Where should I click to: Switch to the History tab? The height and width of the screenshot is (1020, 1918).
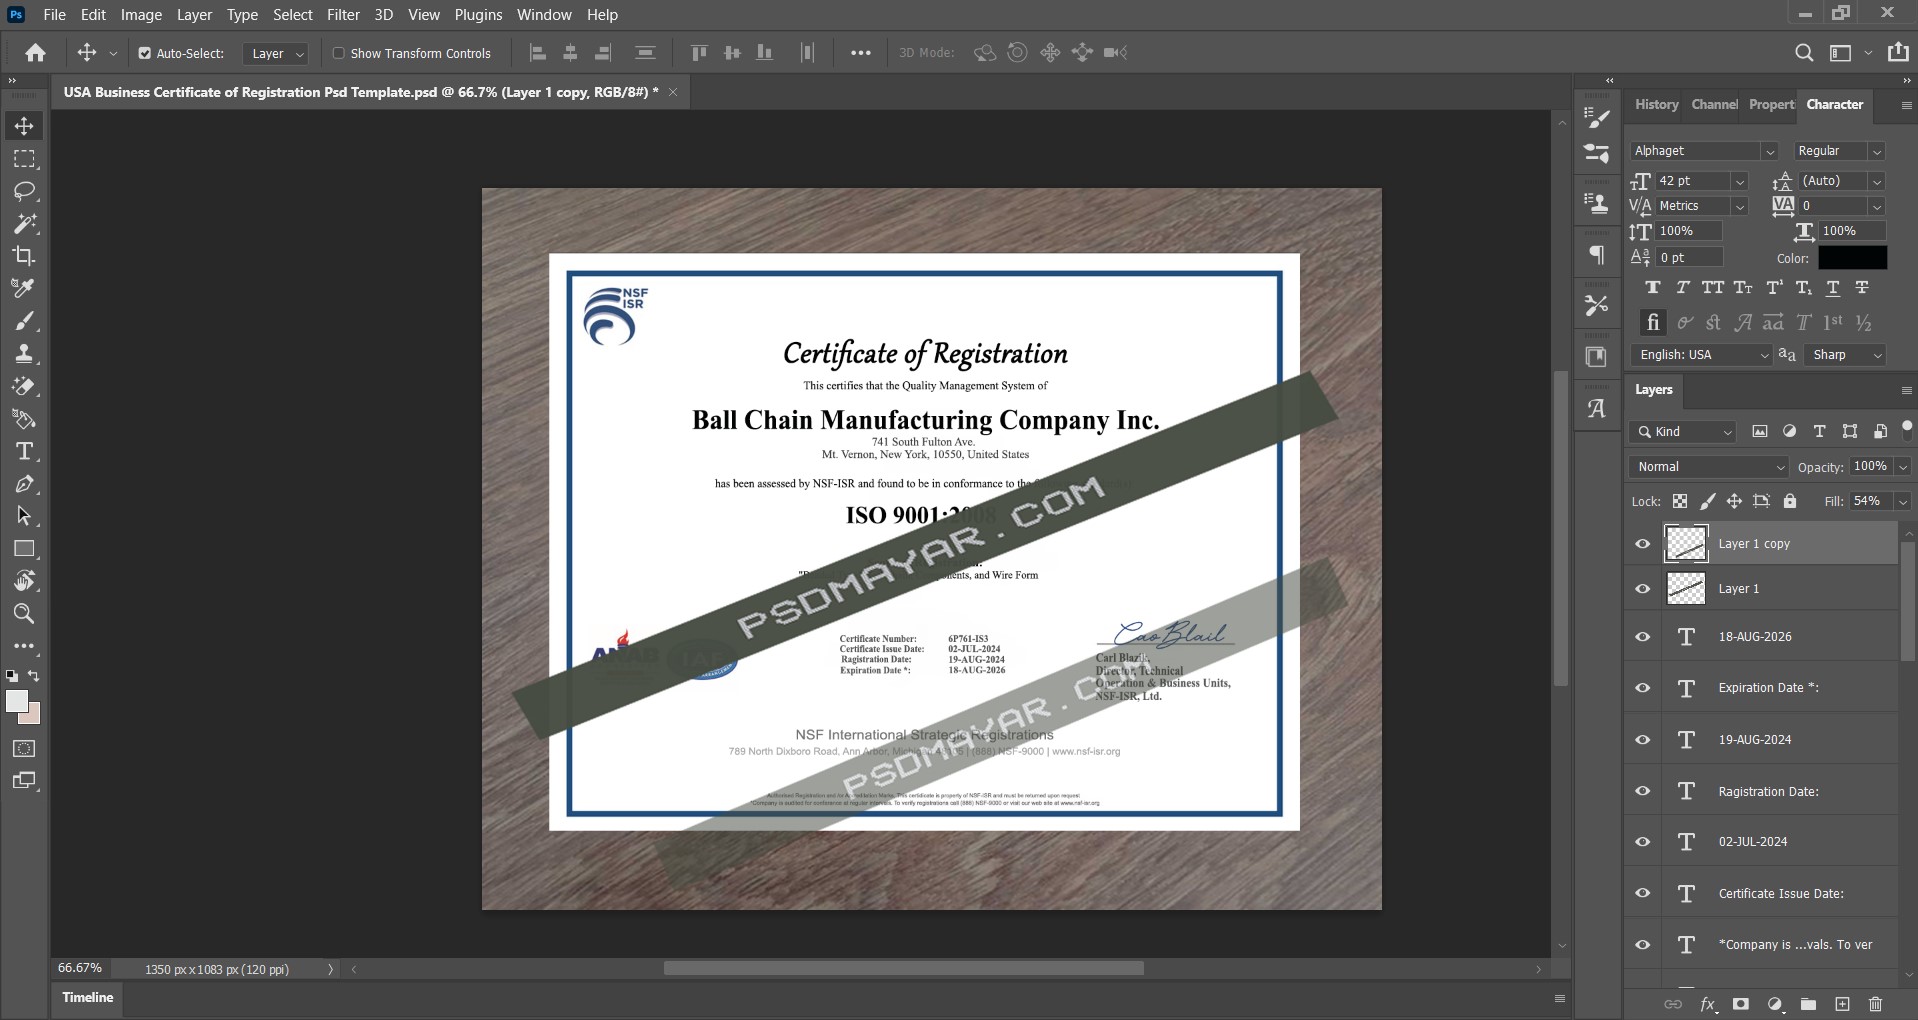1656,104
